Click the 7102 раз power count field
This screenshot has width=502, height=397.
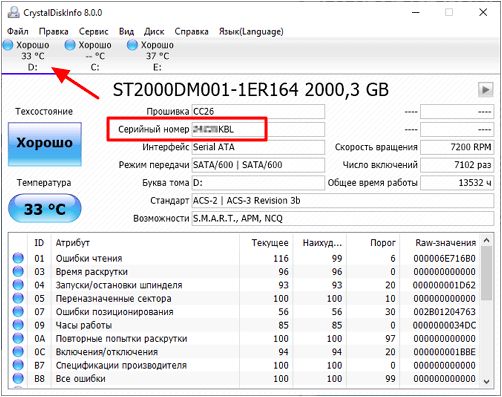click(x=457, y=165)
